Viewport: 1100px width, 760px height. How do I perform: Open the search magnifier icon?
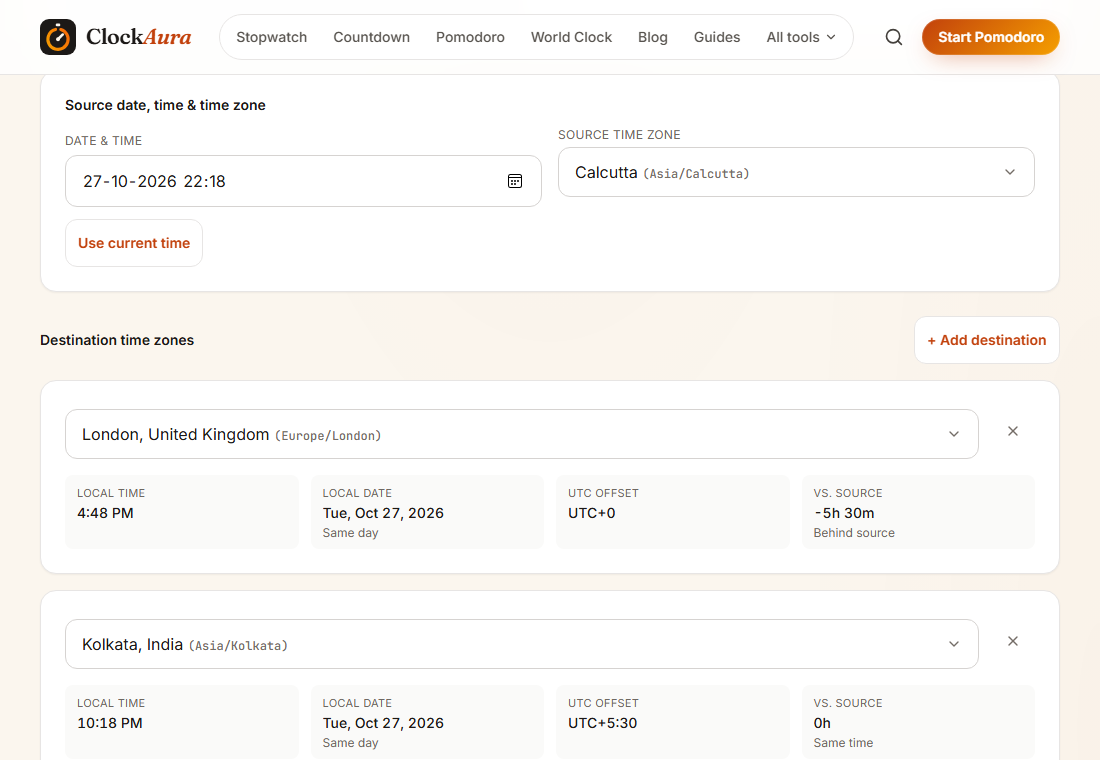894,37
